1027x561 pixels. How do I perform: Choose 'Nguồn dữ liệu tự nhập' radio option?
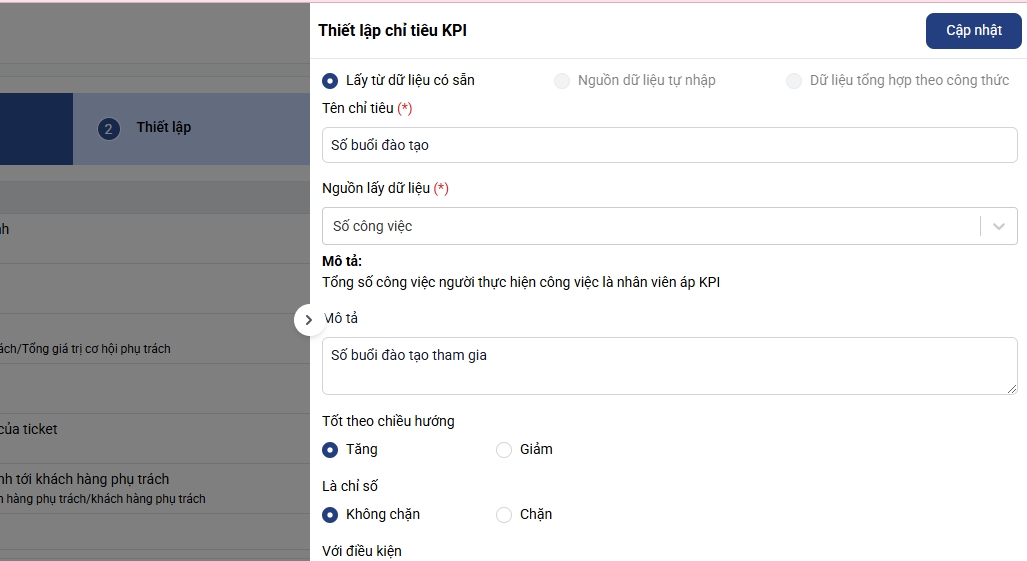coord(562,80)
